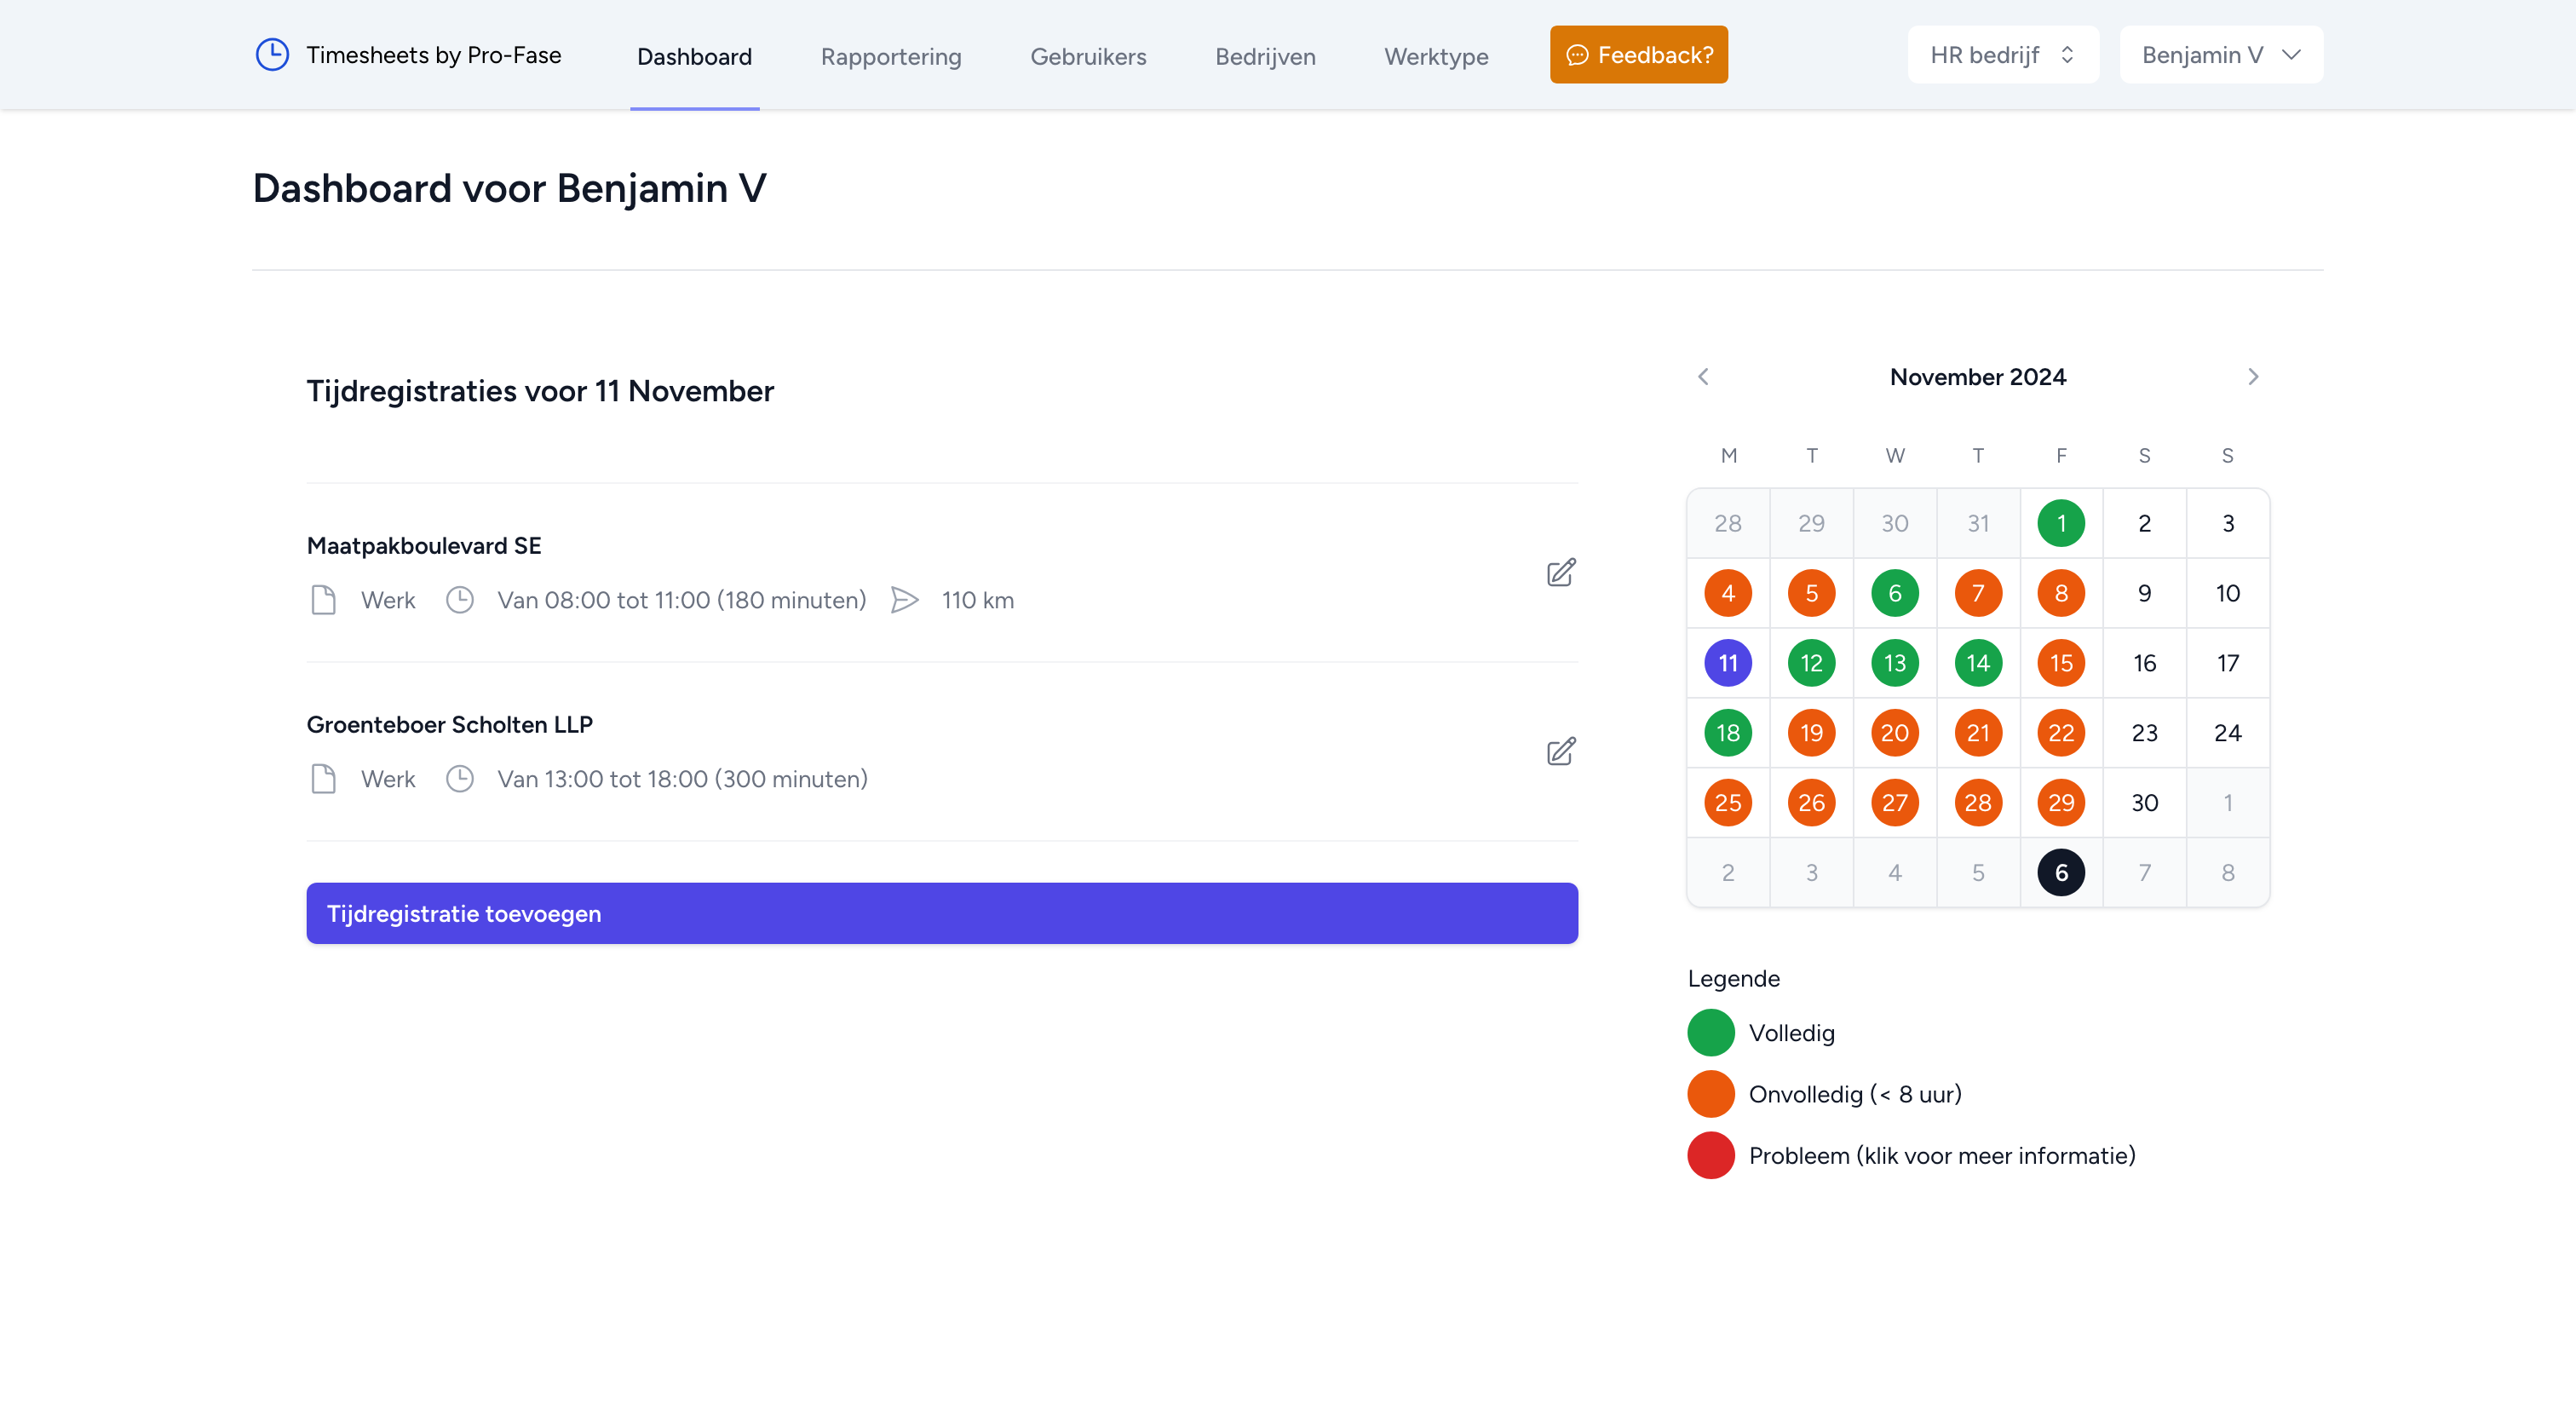The image size is (2576, 1416).
Task: Select today's date 6 December in calendar
Action: [x=2060, y=871]
